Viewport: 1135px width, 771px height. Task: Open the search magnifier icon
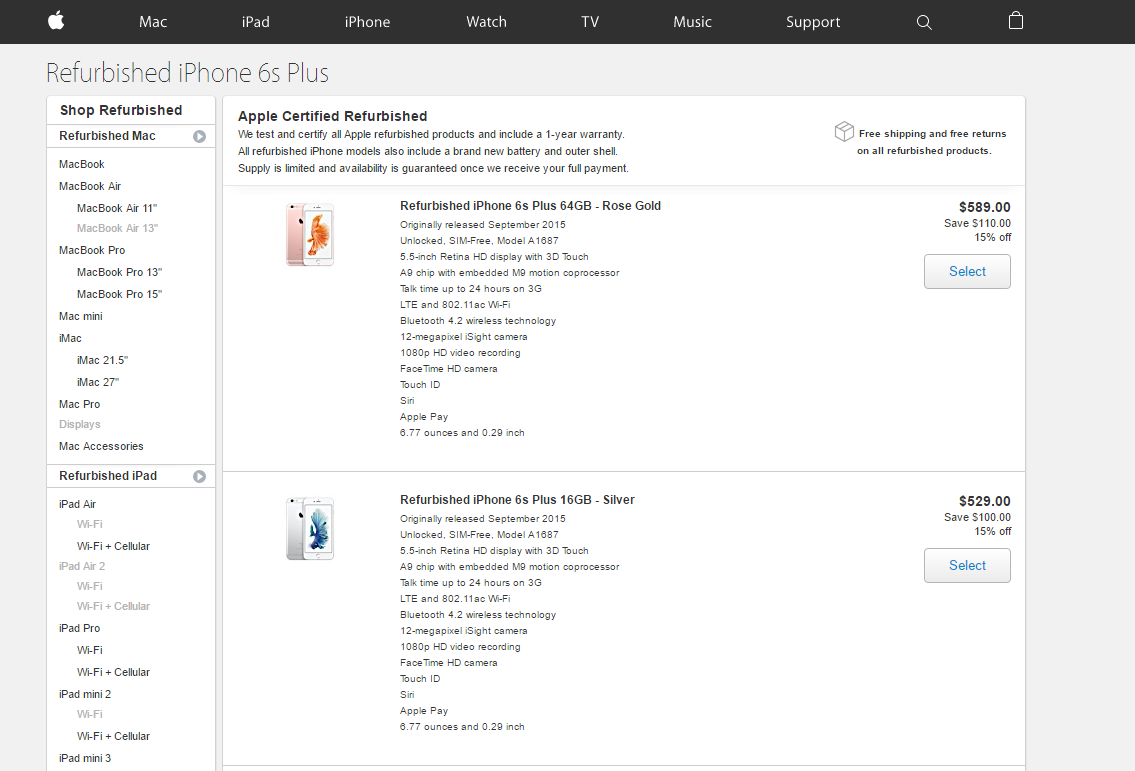[x=924, y=22]
